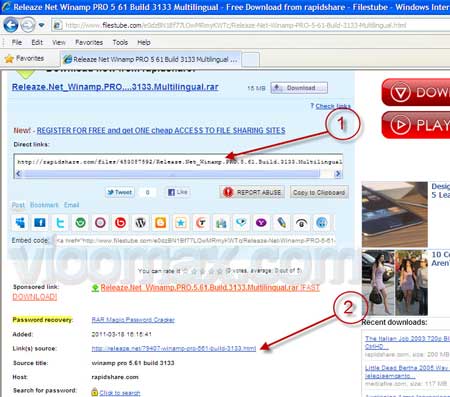
Task: Click the upload-arrow icon on the Download button
Action: 277,88
